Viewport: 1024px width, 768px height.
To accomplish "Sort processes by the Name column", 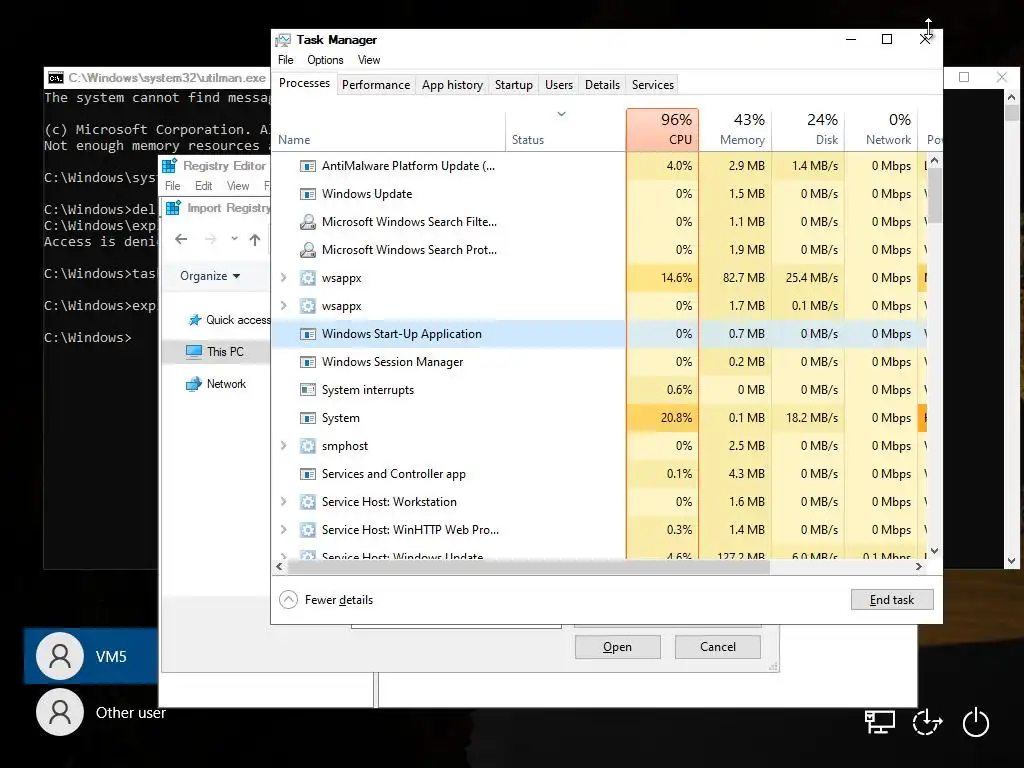I will pyautogui.click(x=389, y=130).
